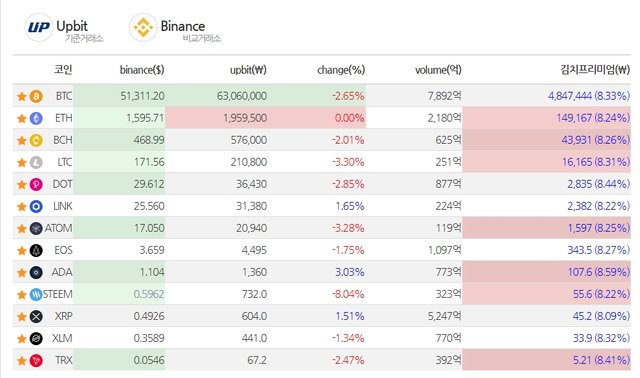640x378 pixels.
Task: Click BTC premium 4,847,444 (8.33%)
Action: point(589,96)
